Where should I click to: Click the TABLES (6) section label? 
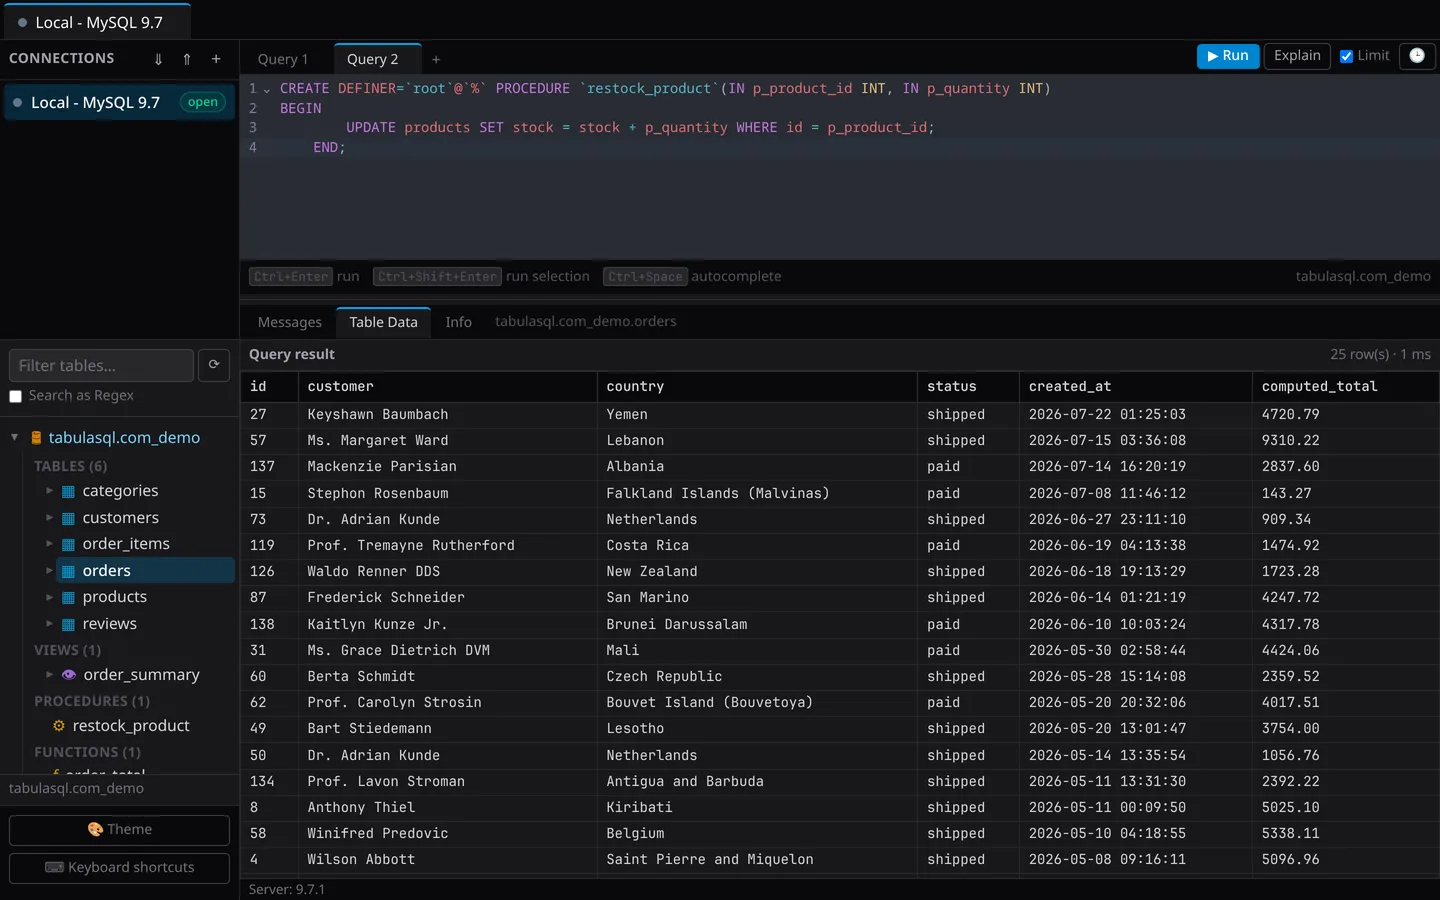70,466
